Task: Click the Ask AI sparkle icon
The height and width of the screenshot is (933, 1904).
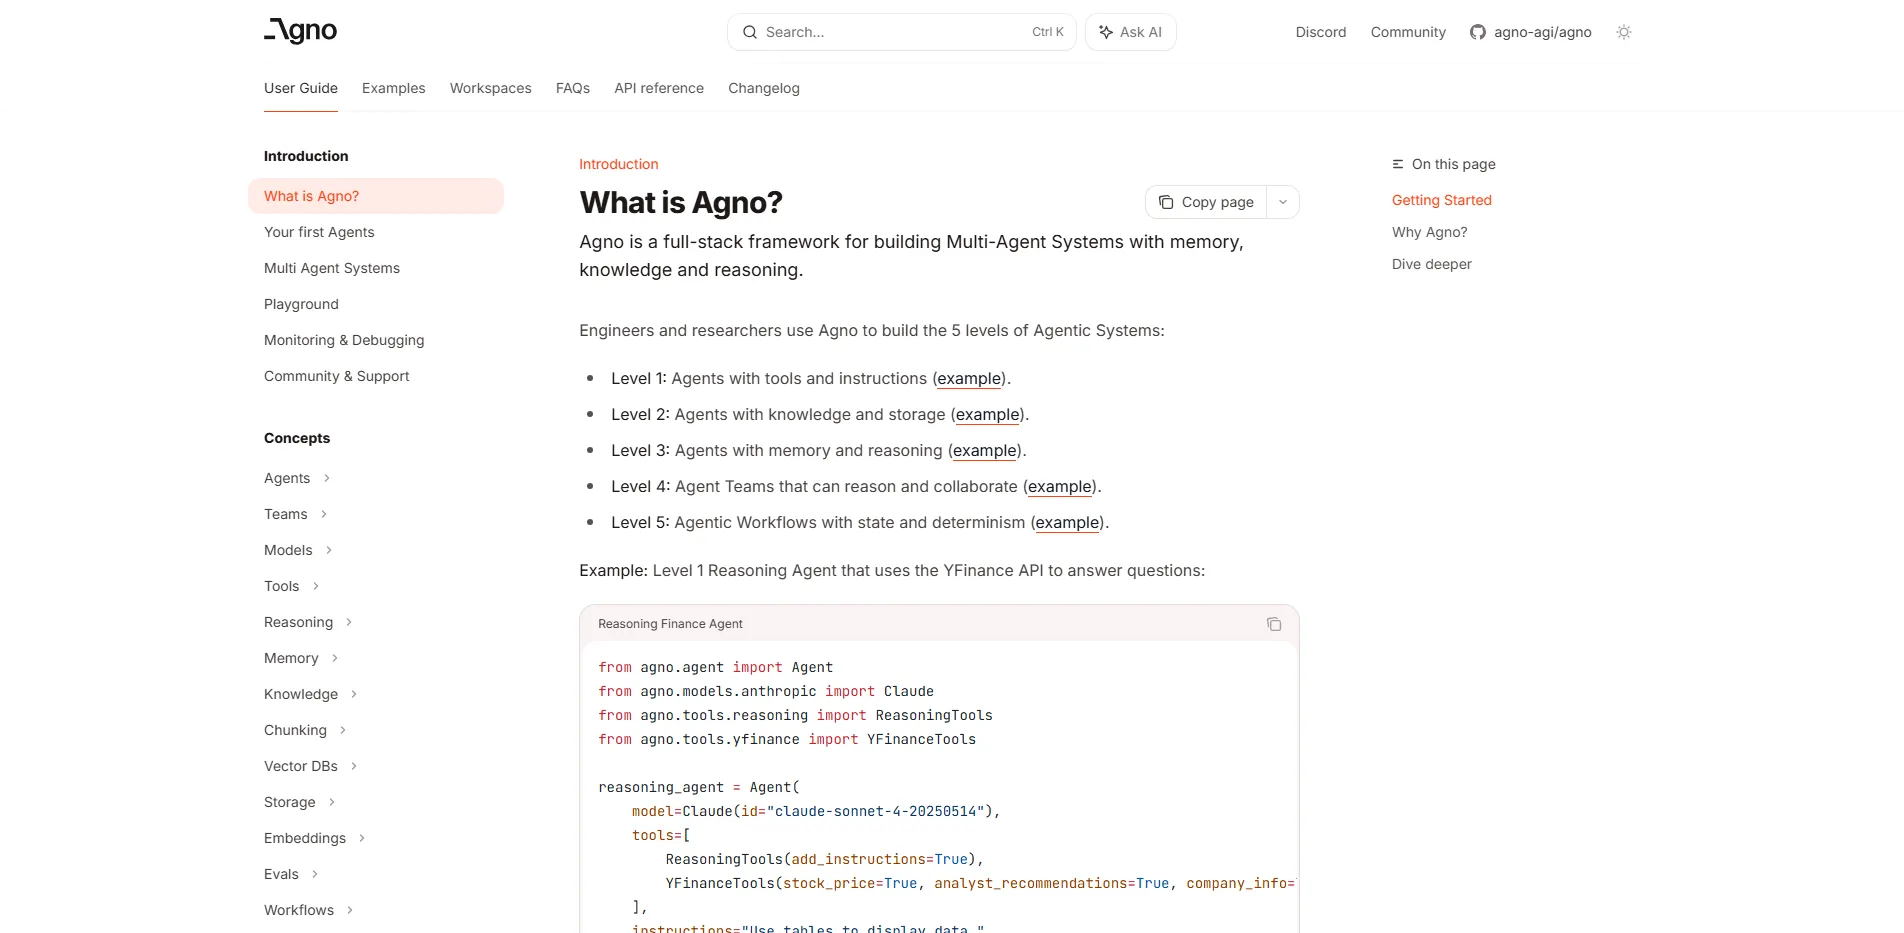Action: pos(1106,32)
